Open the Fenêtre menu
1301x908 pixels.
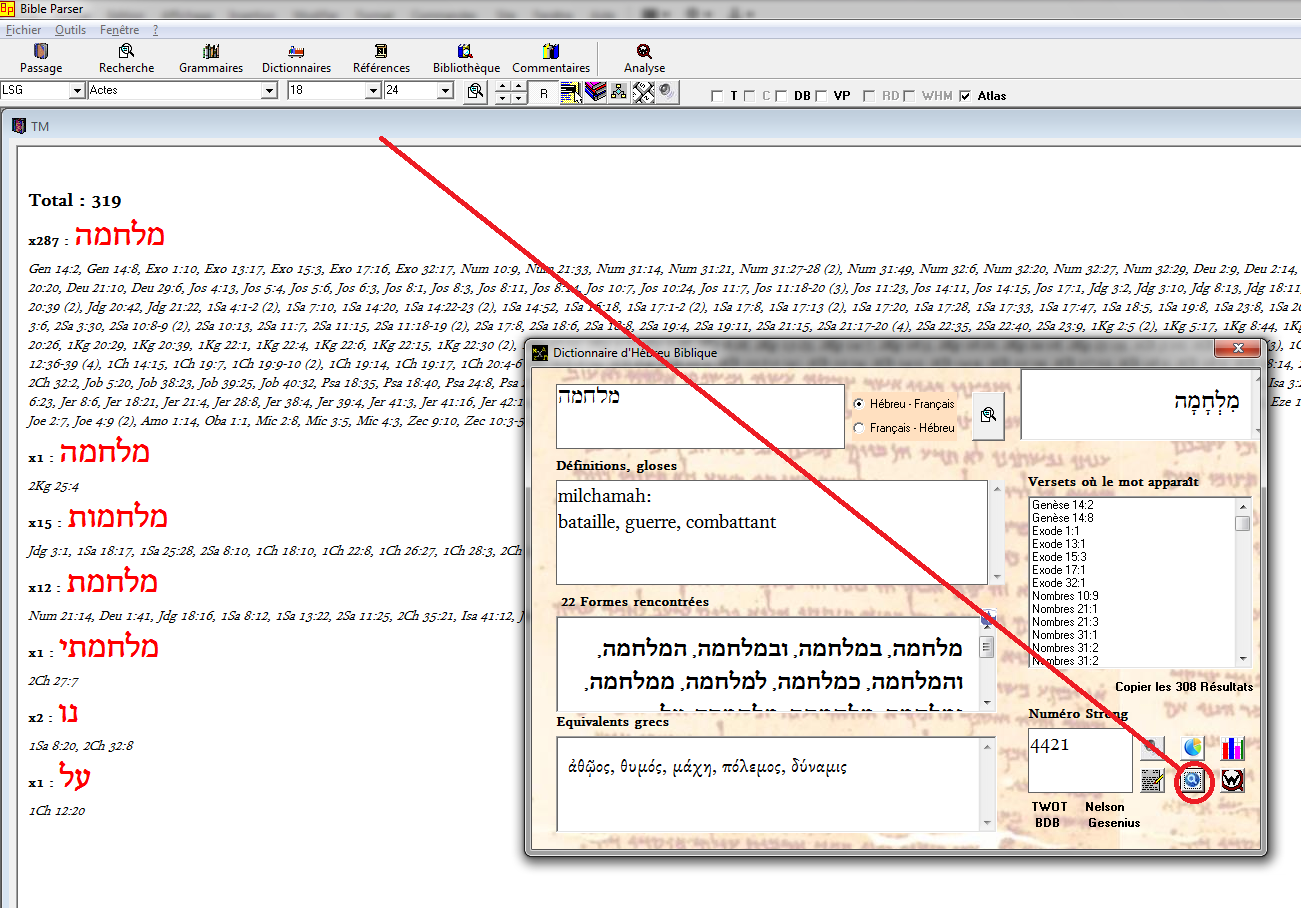point(120,30)
